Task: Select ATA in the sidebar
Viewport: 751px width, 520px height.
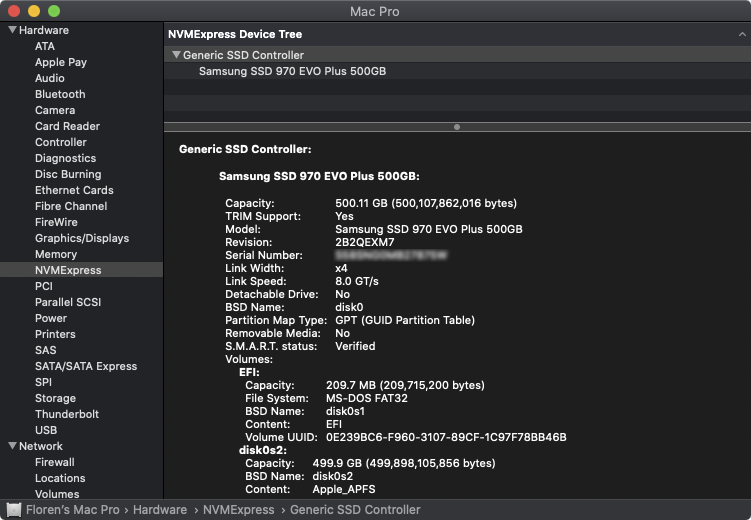Action: pos(45,46)
